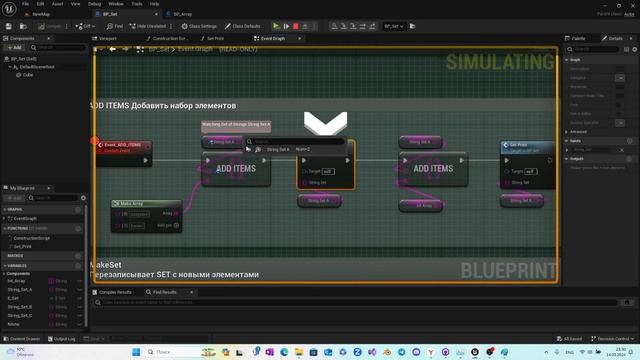Open the Asset menu
The width and height of the screenshot is (640, 360).
coord(58,4)
